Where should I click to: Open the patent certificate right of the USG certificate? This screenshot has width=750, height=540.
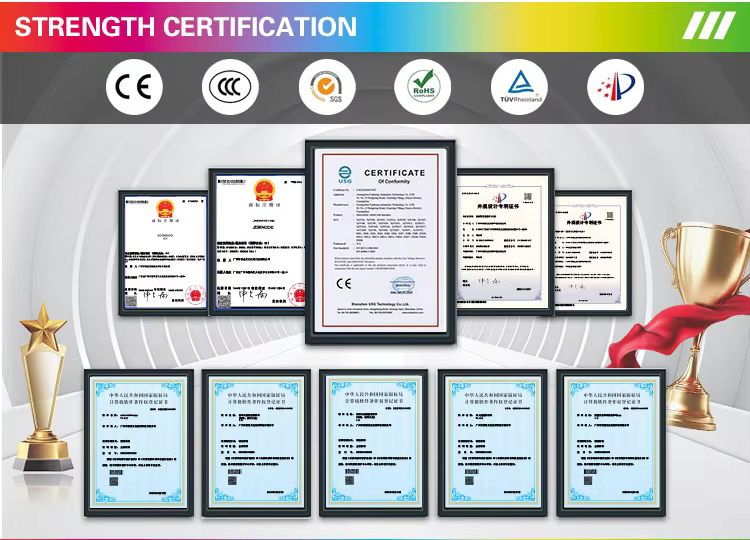click(x=504, y=243)
